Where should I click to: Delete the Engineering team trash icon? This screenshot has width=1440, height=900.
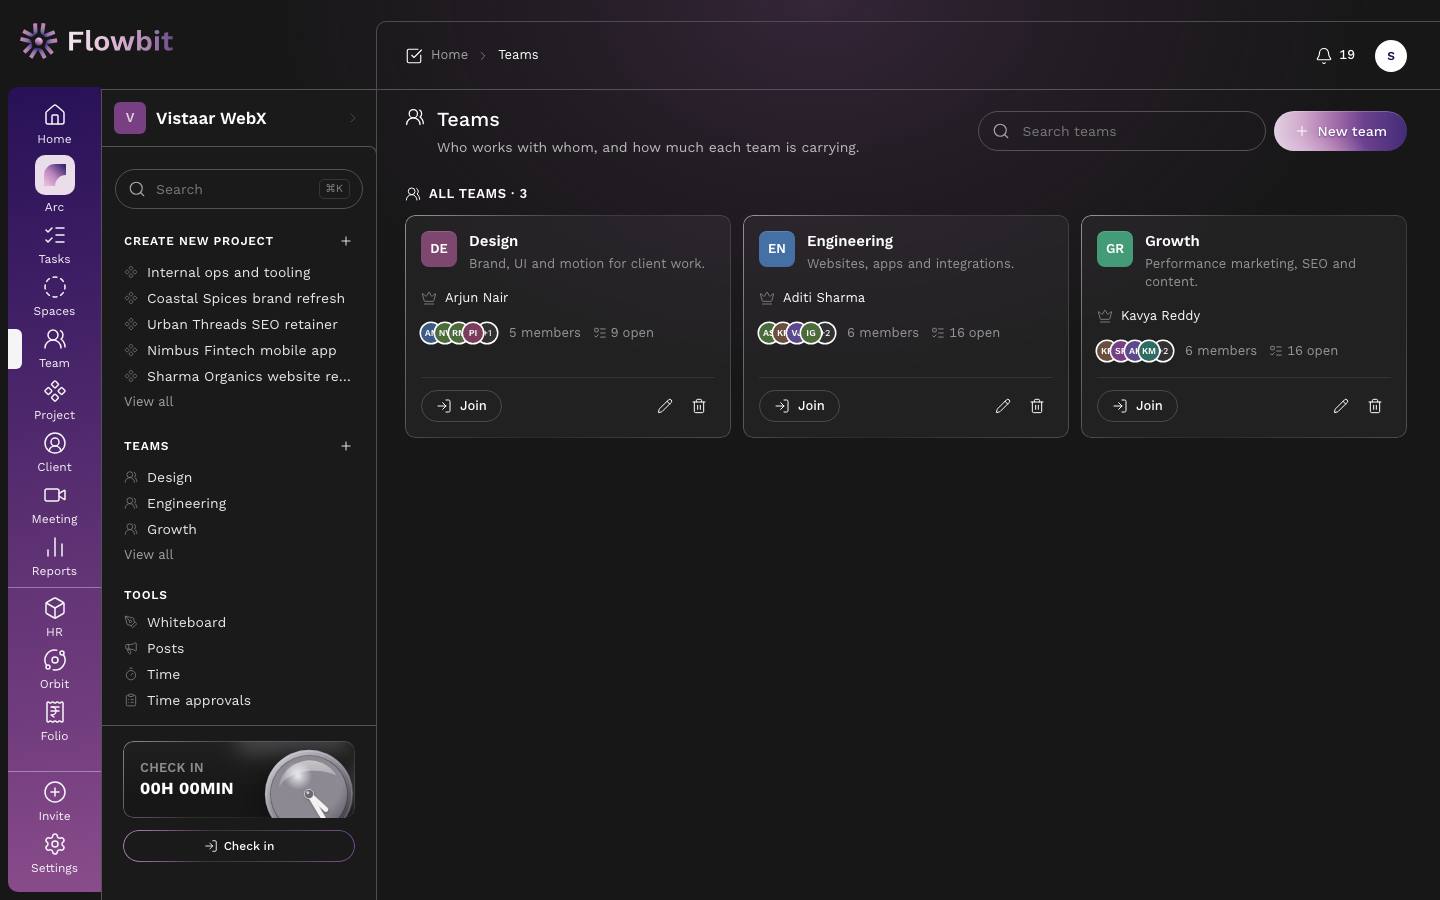point(1037,406)
